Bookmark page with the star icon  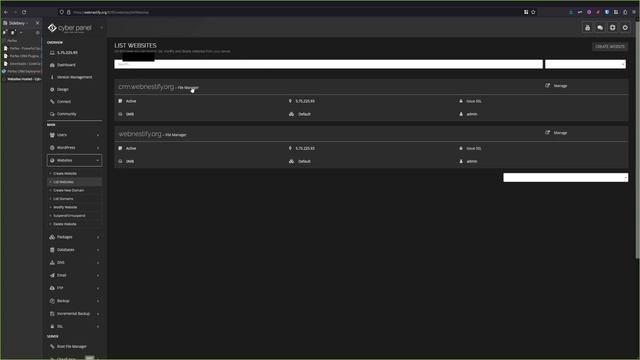point(533,12)
